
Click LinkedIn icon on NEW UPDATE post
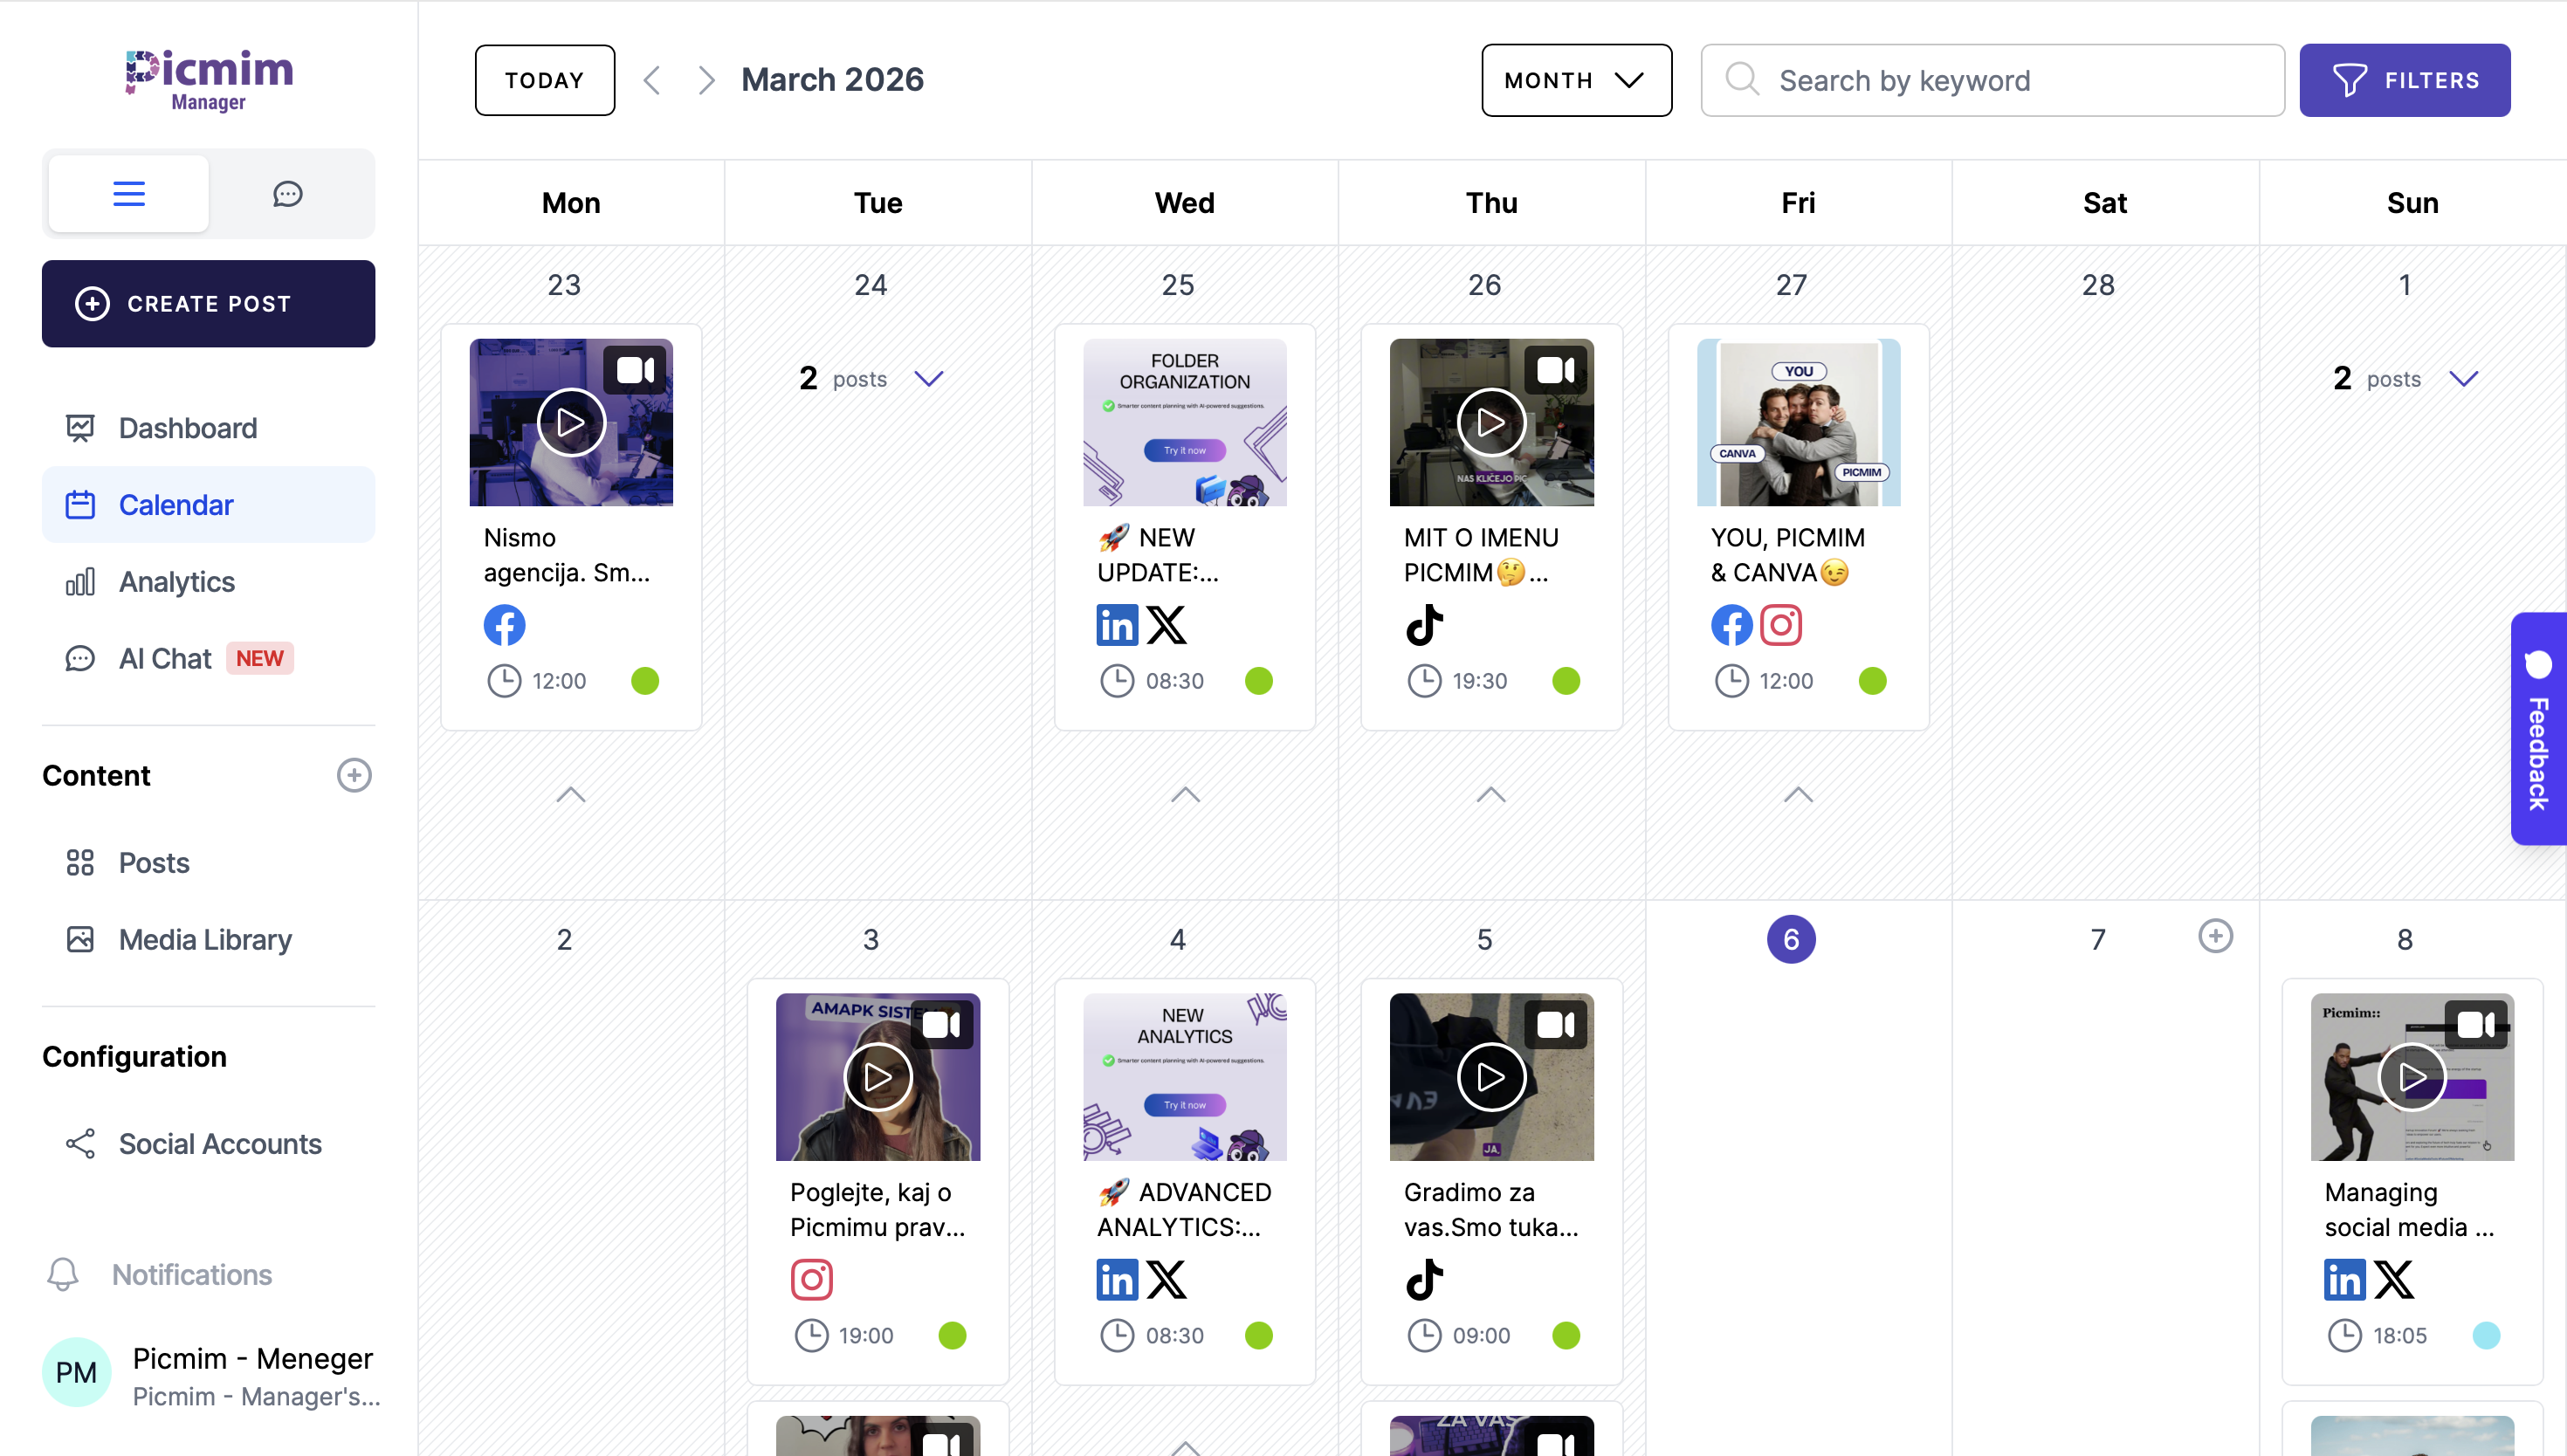[1116, 625]
